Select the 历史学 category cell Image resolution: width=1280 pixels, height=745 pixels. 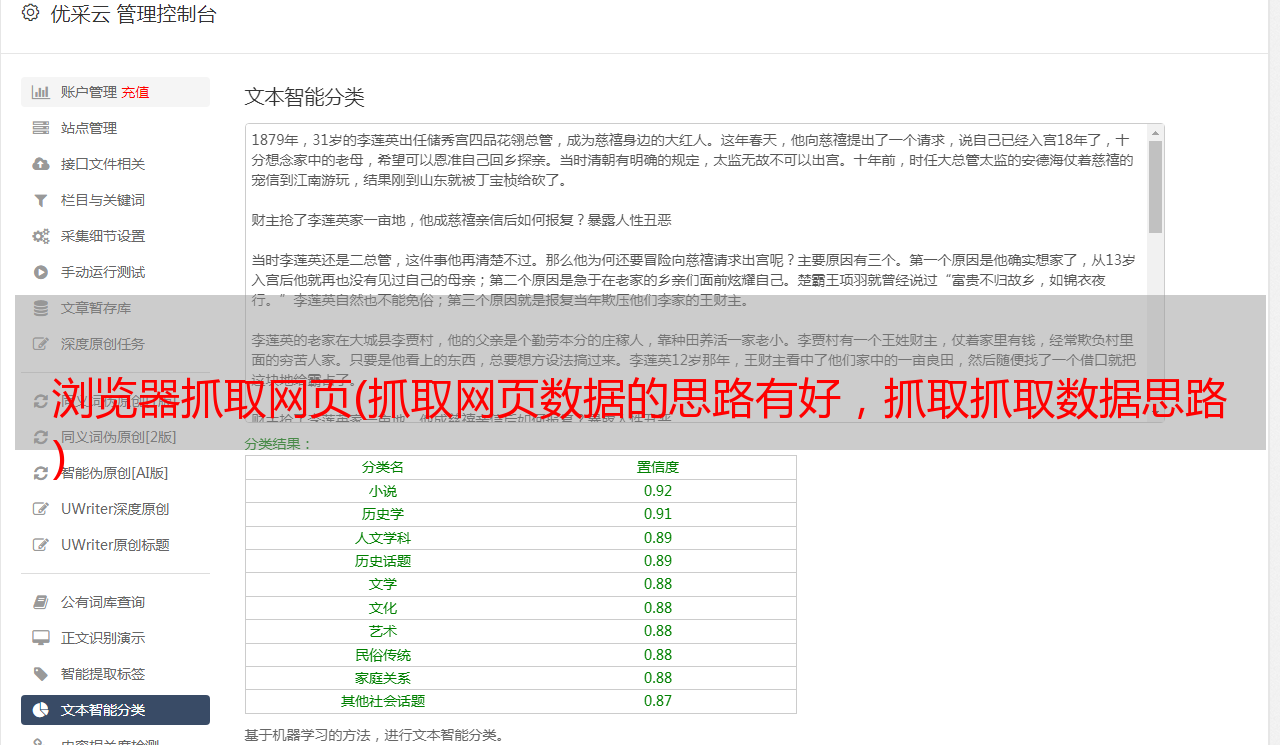[x=383, y=514]
